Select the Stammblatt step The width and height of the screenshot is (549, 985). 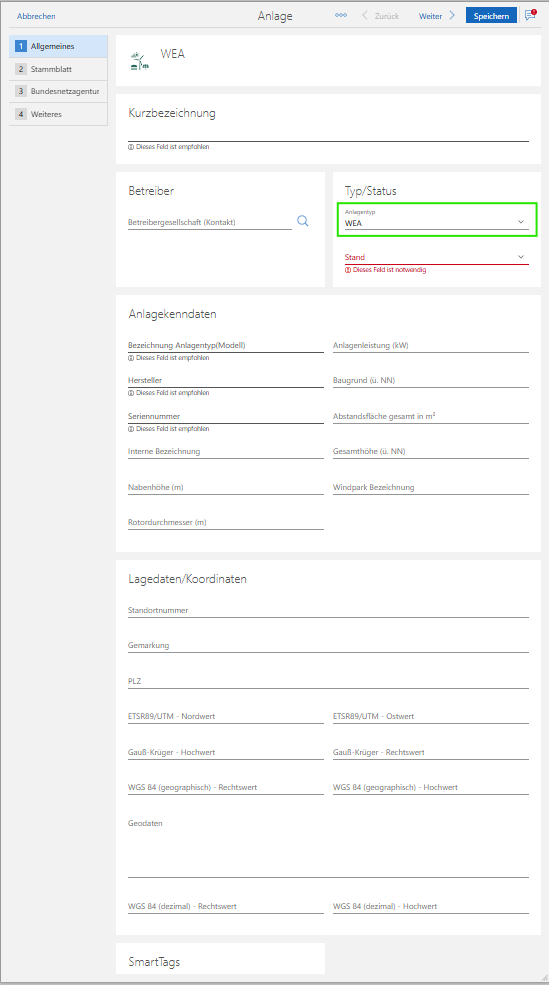point(58,69)
